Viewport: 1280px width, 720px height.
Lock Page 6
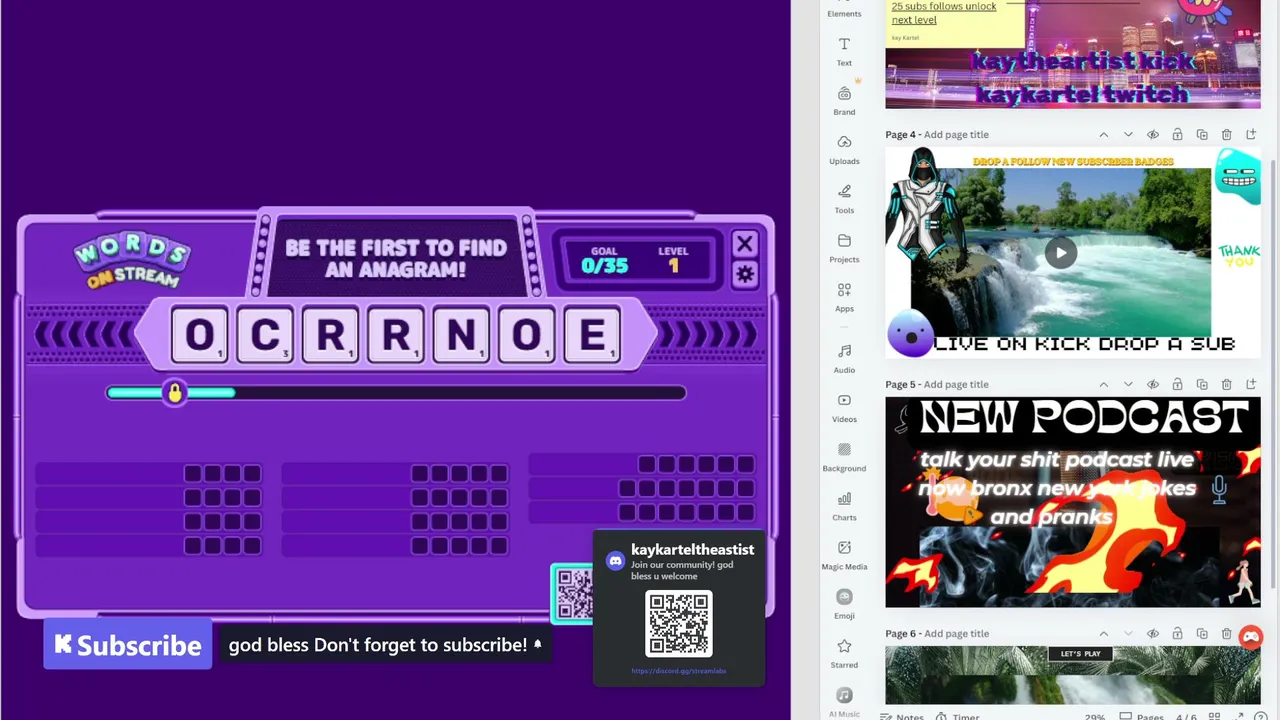[x=1177, y=633]
